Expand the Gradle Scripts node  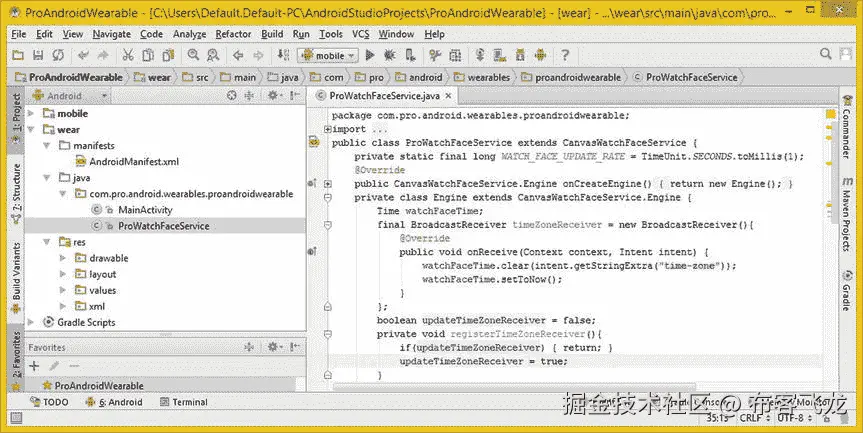[x=31, y=322]
